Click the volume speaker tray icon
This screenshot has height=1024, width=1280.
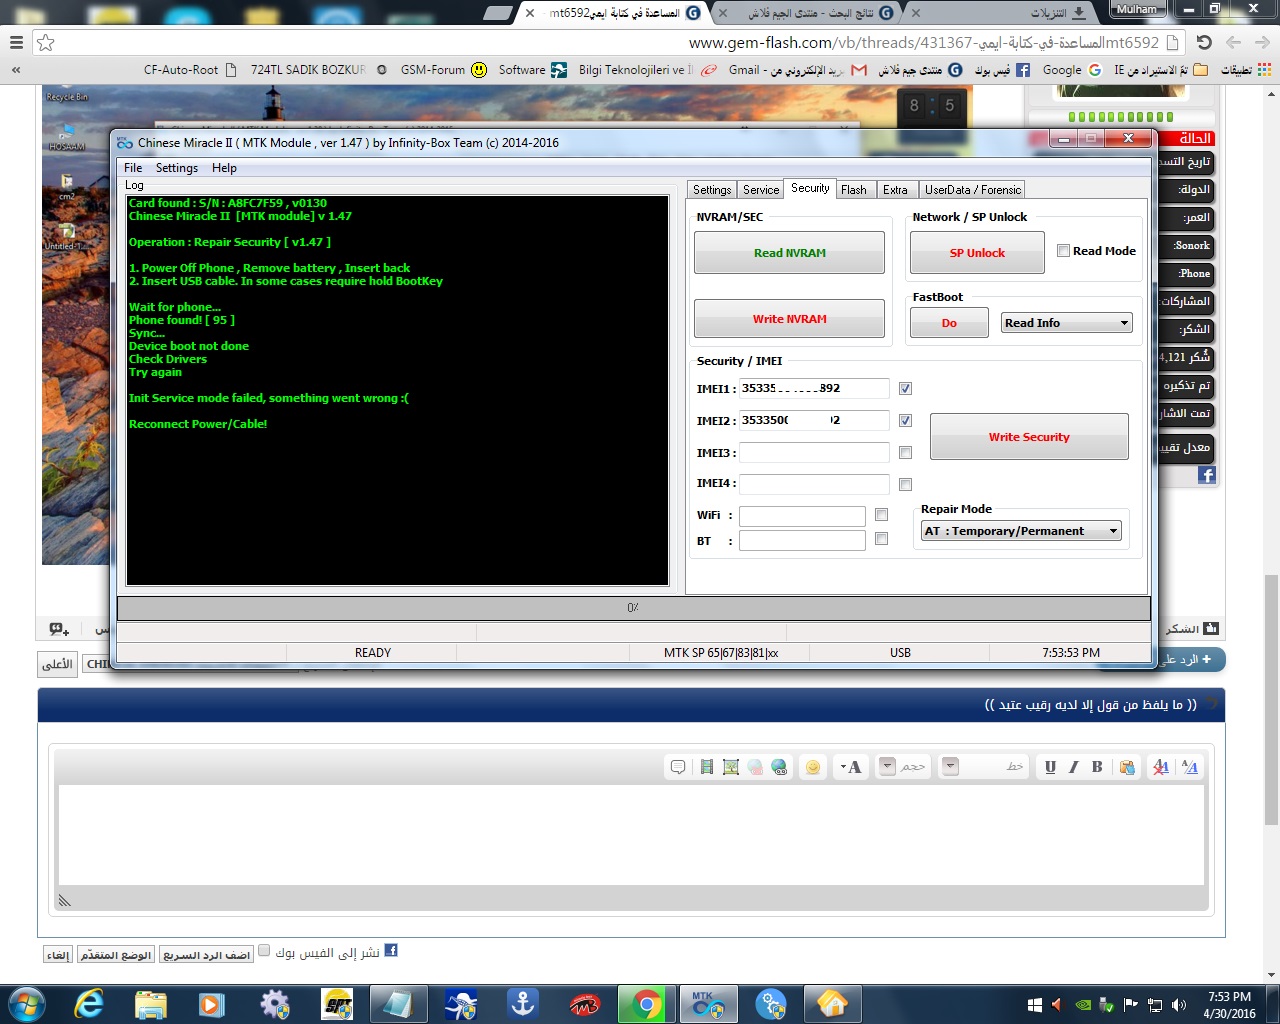[x=1179, y=1005]
